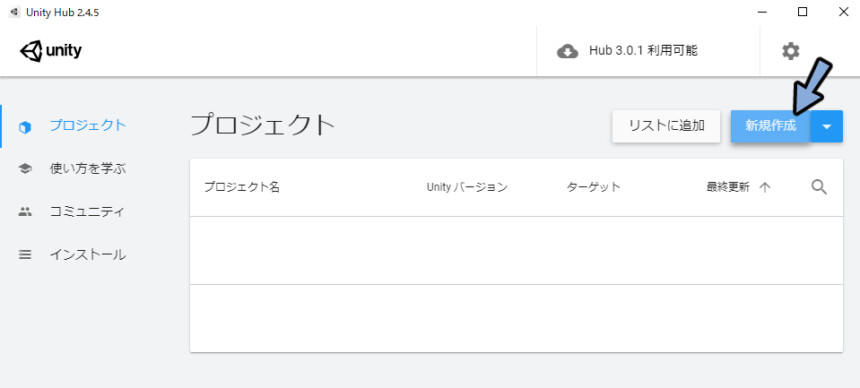Maximize the Unity Hub window
Viewport: 860px width, 388px height.
pyautogui.click(x=802, y=12)
